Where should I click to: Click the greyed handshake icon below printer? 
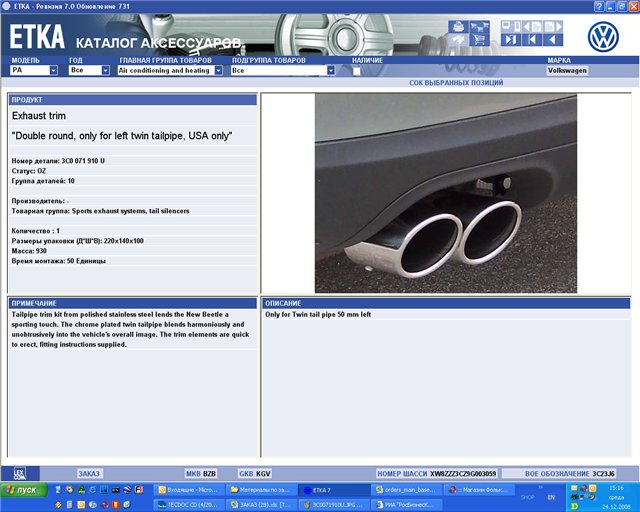click(458, 40)
